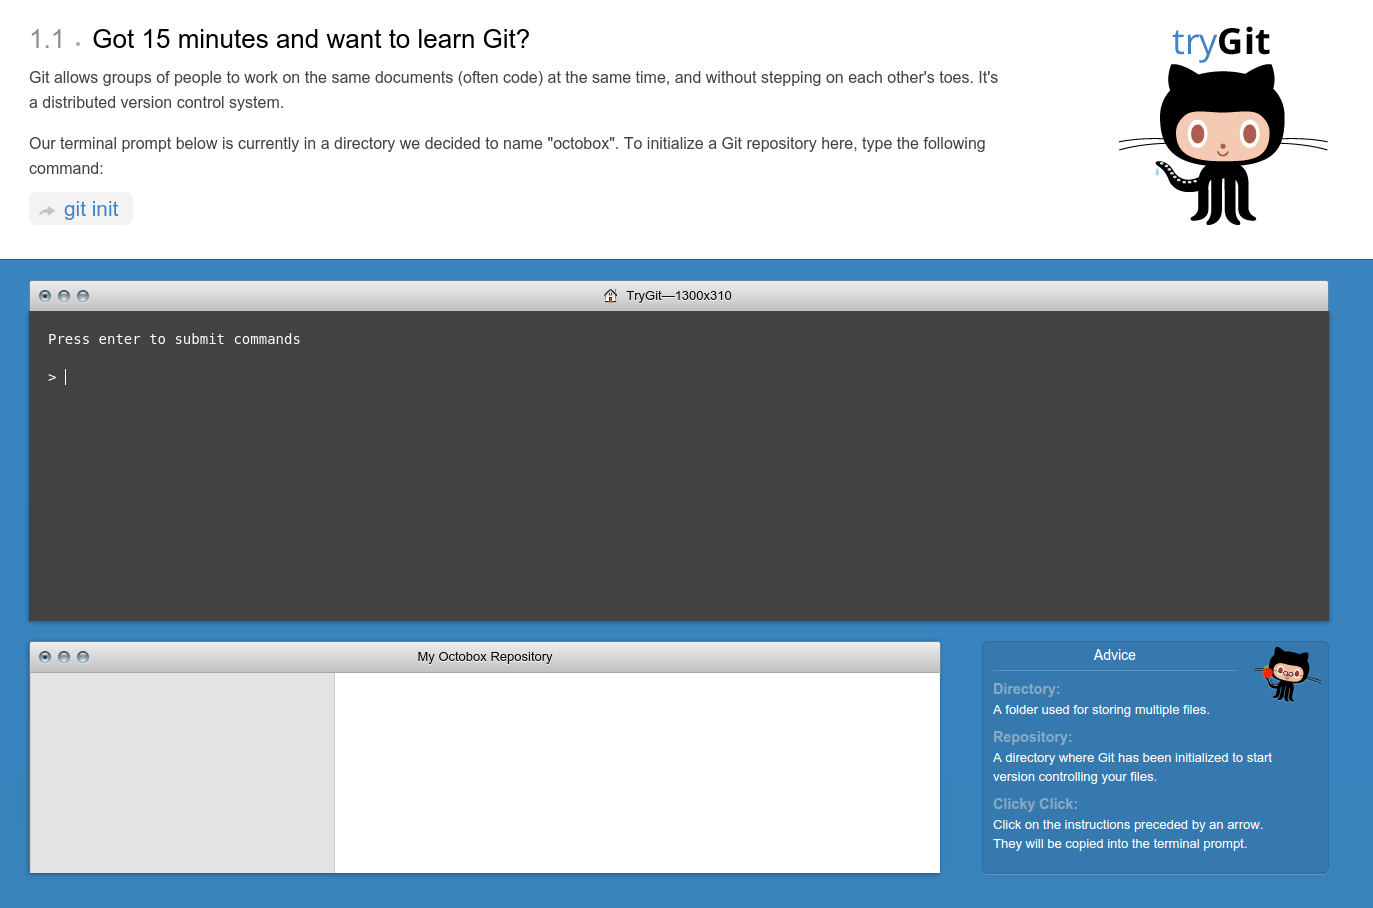Click the leftmost window circle on the terminal
The height and width of the screenshot is (908, 1373).
tap(45, 296)
